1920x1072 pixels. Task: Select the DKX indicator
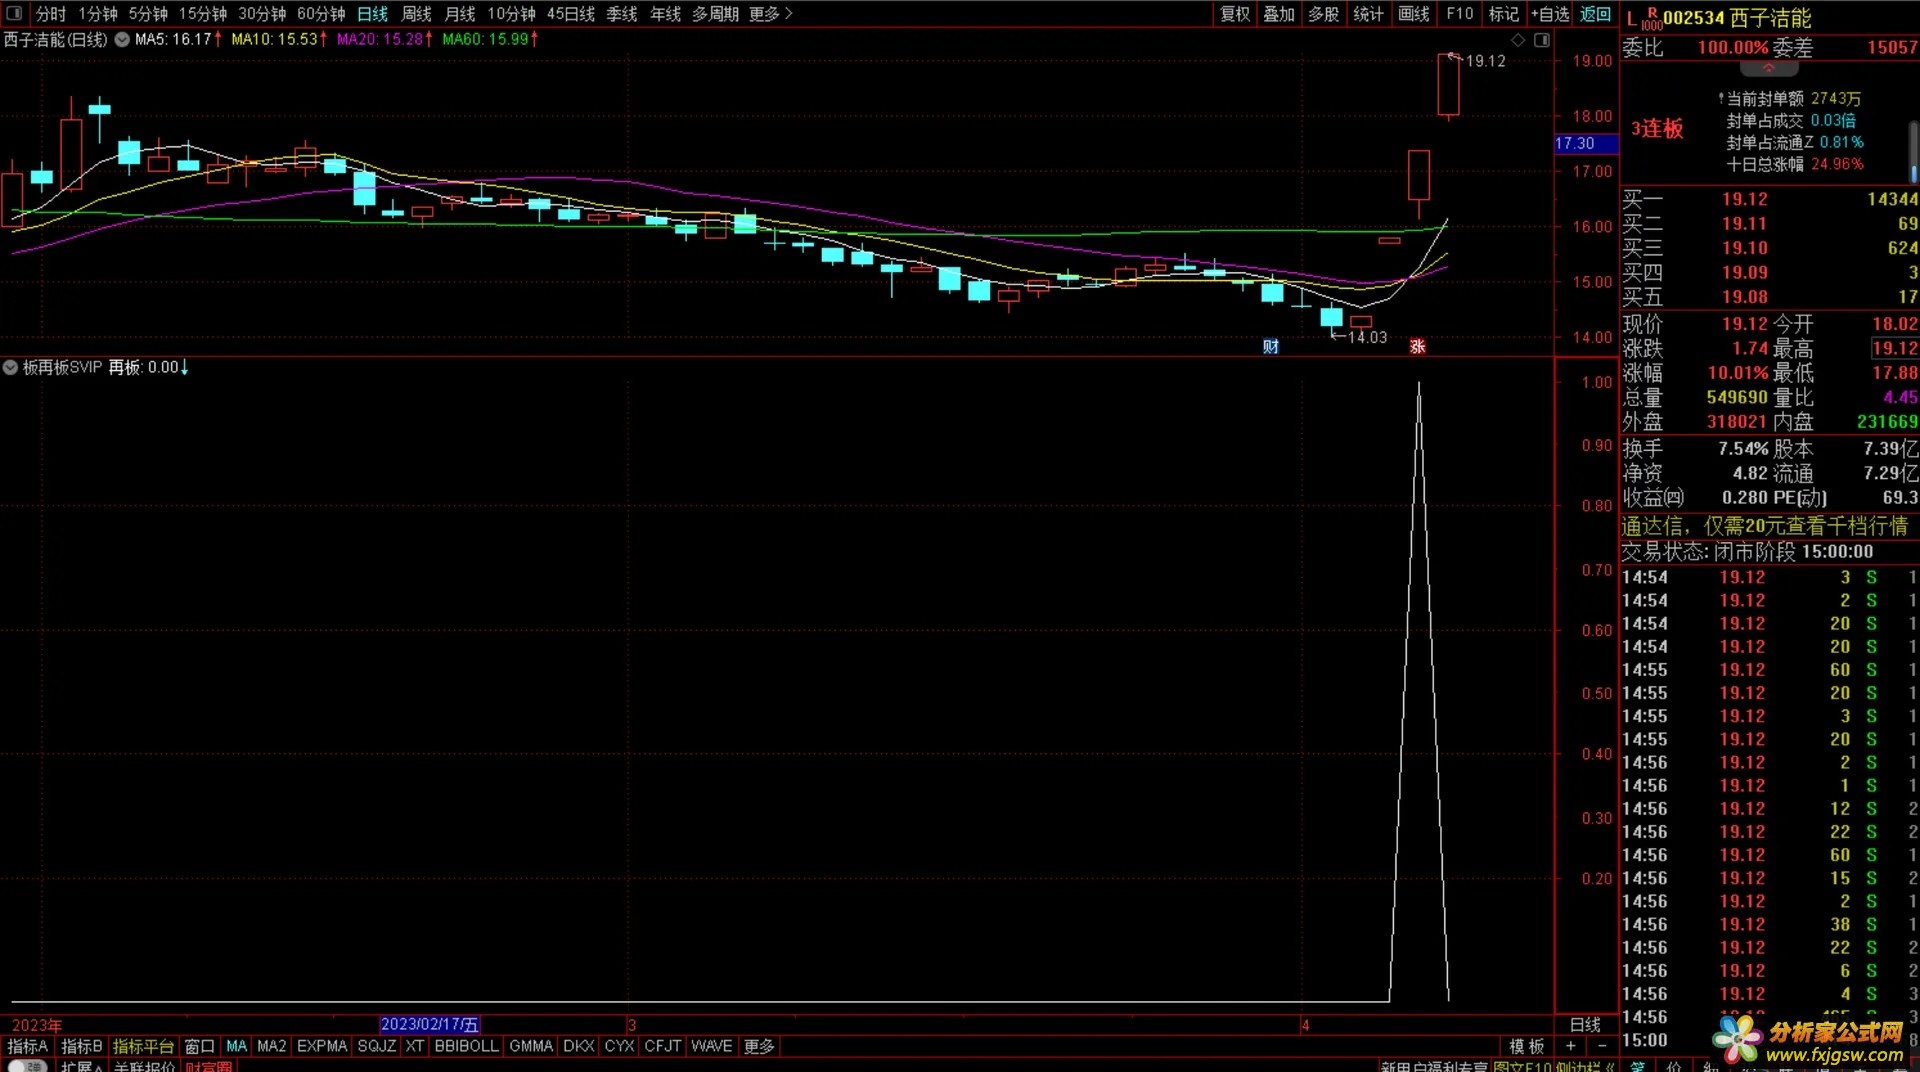(x=579, y=1046)
